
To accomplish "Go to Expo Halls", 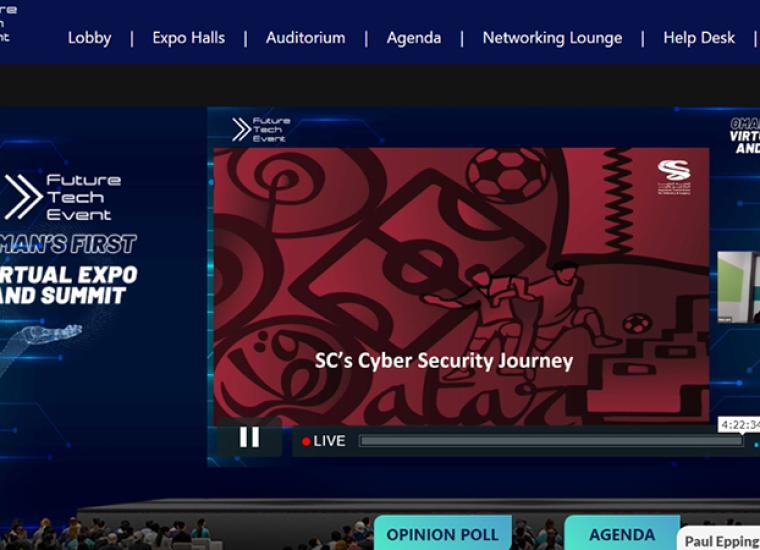I will (x=189, y=38).
